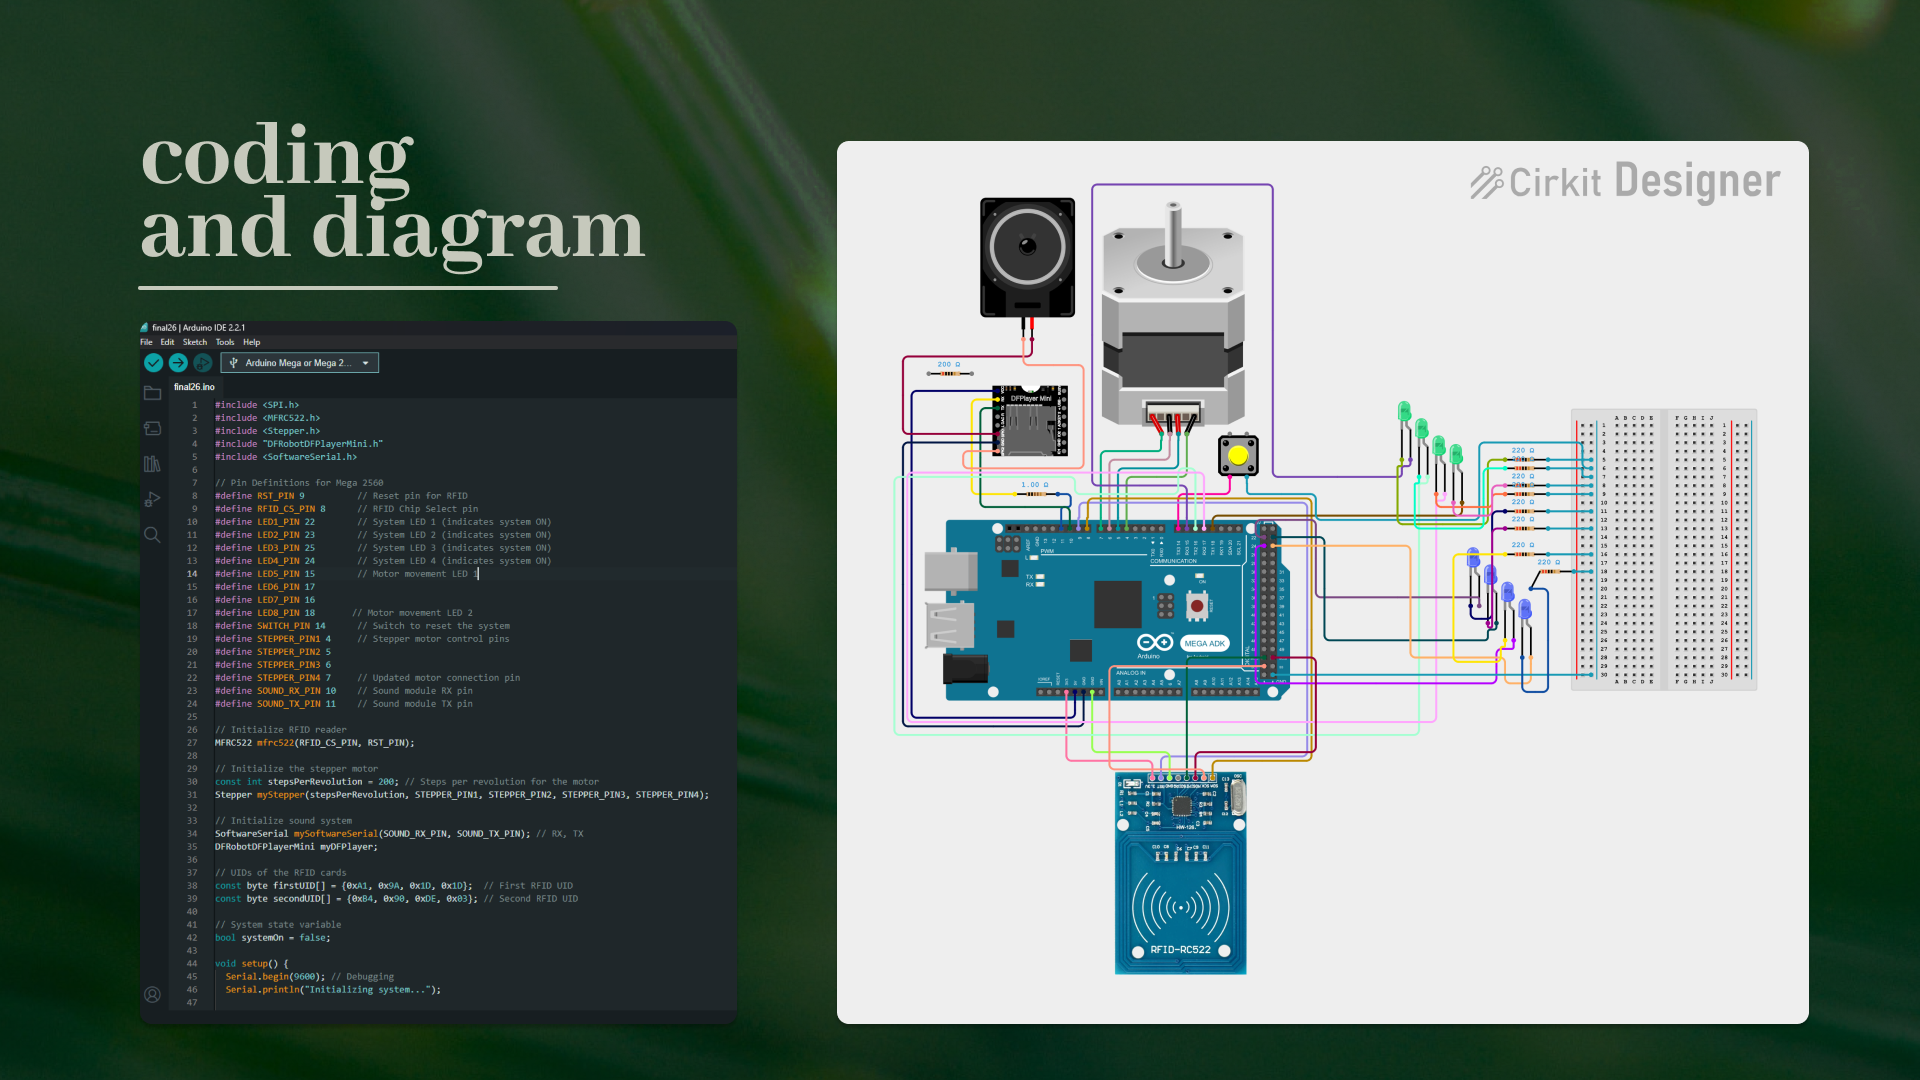This screenshot has width=1920, height=1080.
Task: Click line number 14 in gutter
Action: pos(192,574)
